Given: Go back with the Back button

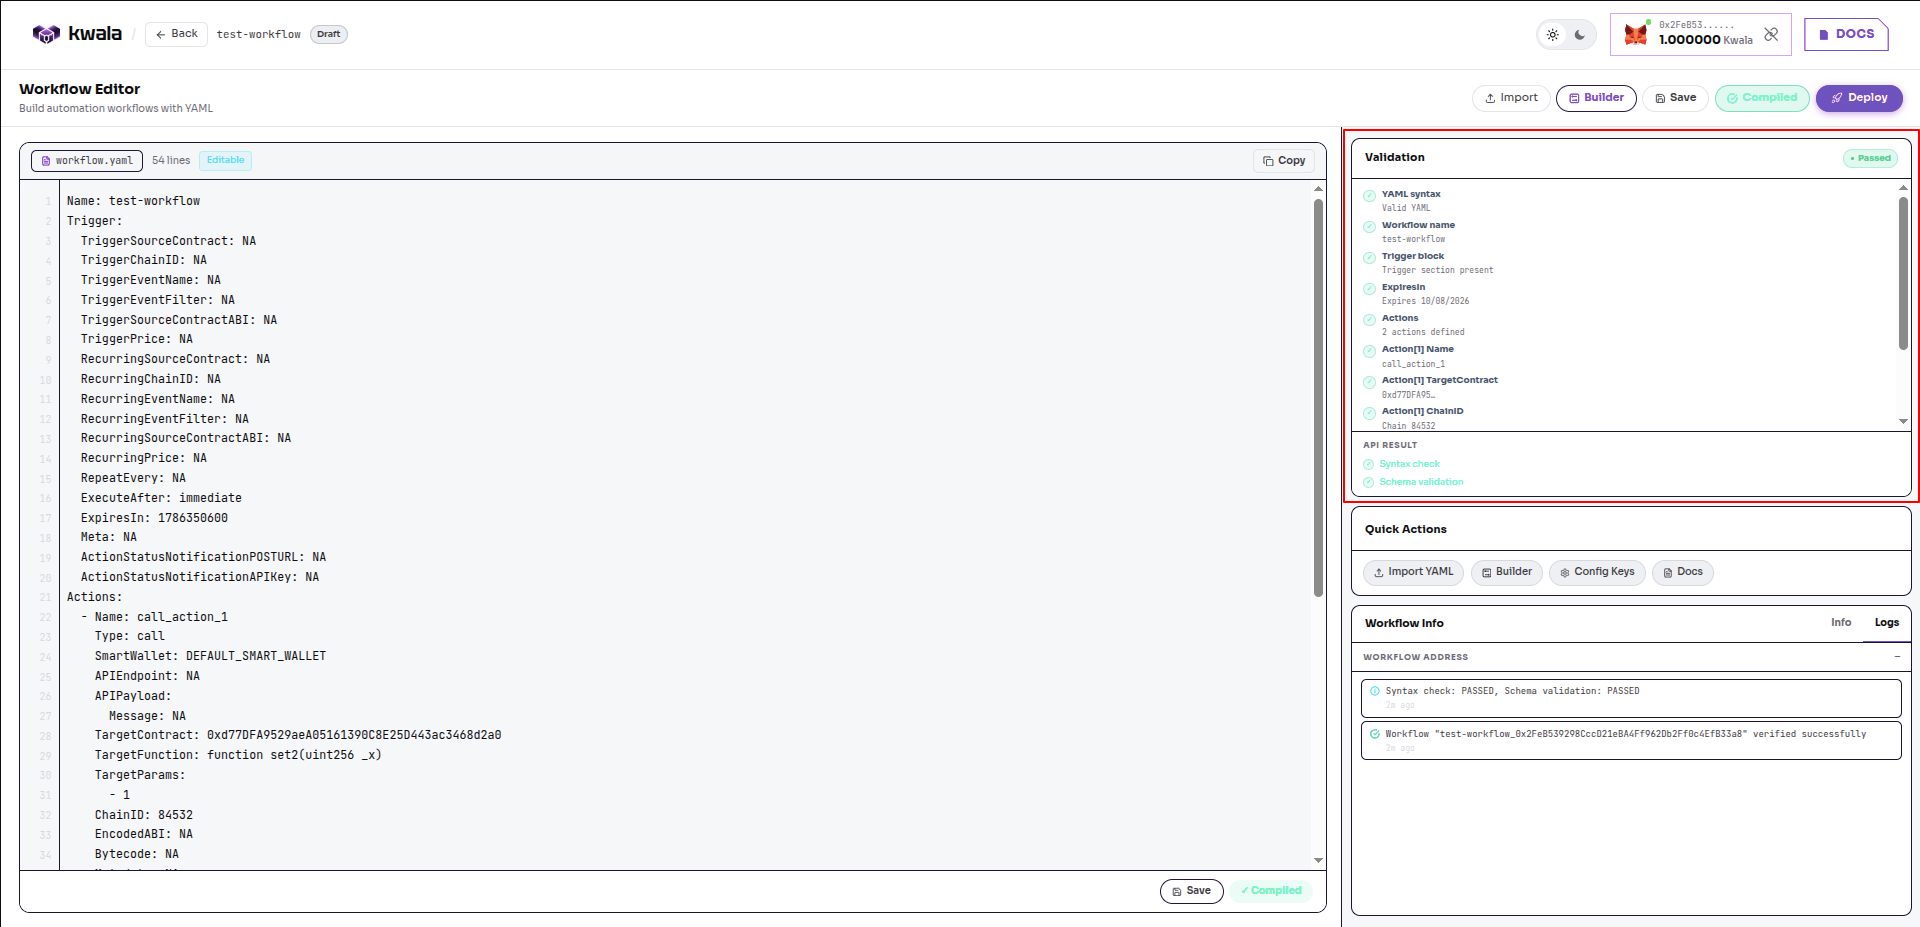Looking at the screenshot, I should coord(177,34).
